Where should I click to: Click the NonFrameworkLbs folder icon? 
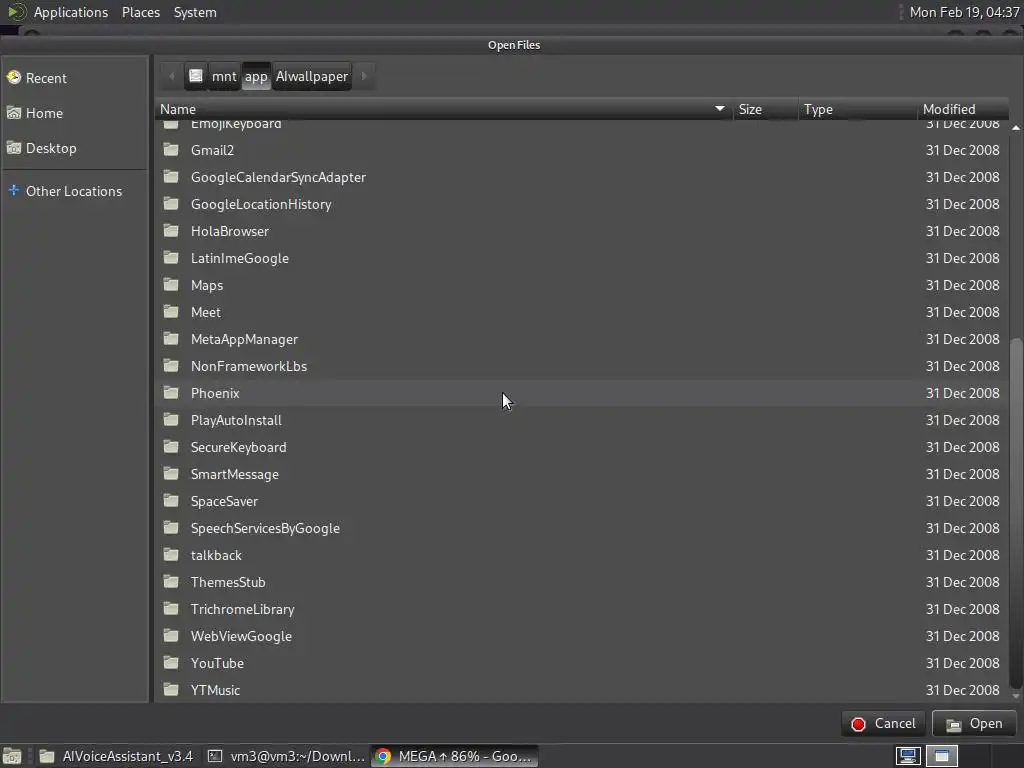(171, 366)
